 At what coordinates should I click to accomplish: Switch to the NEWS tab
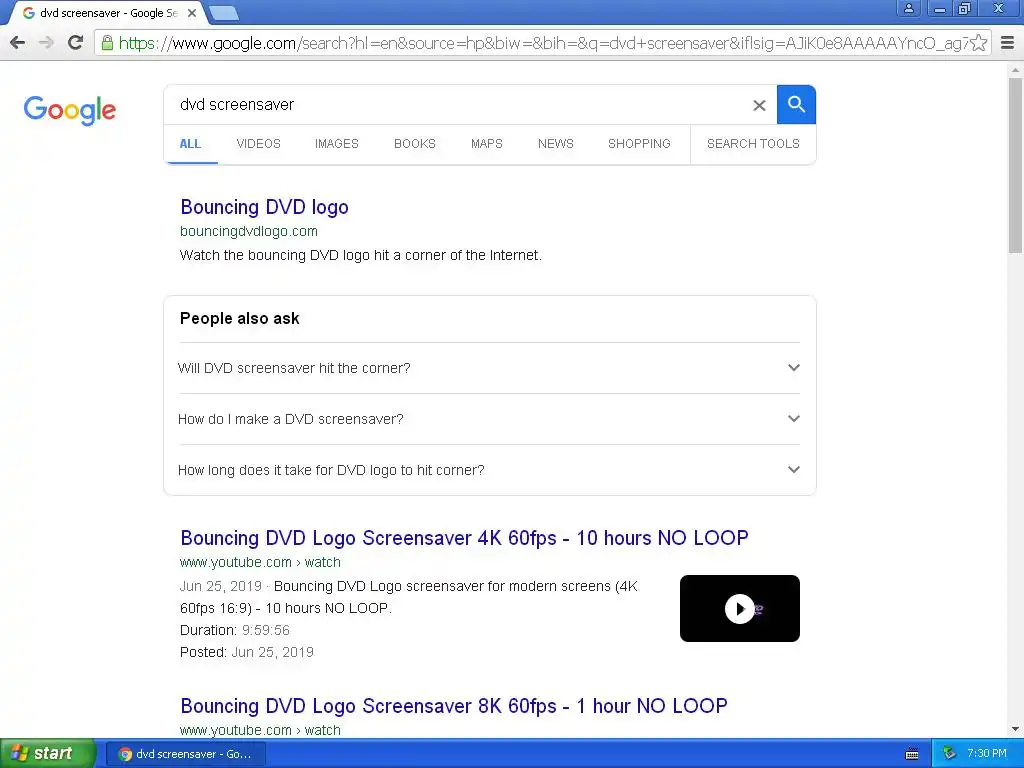[x=556, y=144]
